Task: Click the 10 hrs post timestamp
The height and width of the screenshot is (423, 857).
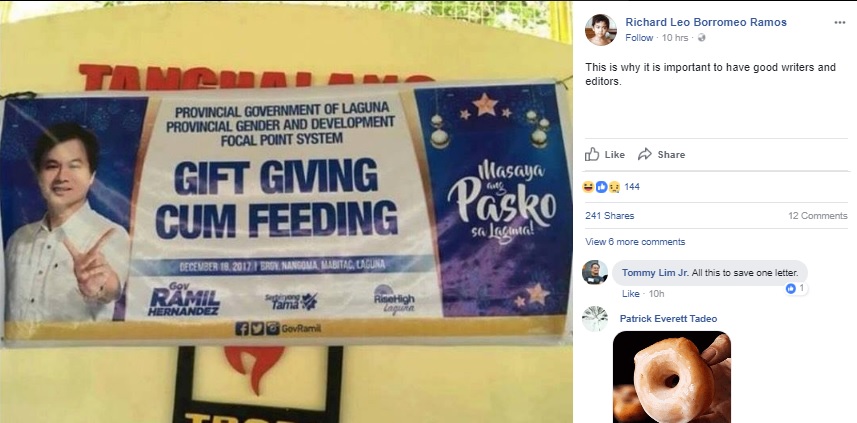Action: pyautogui.click(x=675, y=38)
